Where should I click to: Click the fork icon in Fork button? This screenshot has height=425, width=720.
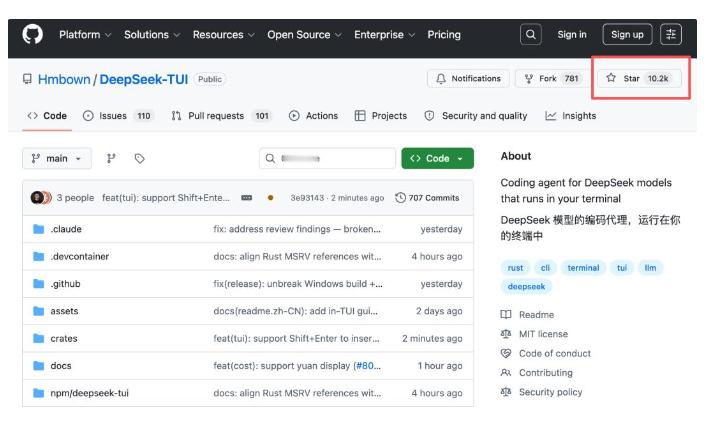coord(529,78)
